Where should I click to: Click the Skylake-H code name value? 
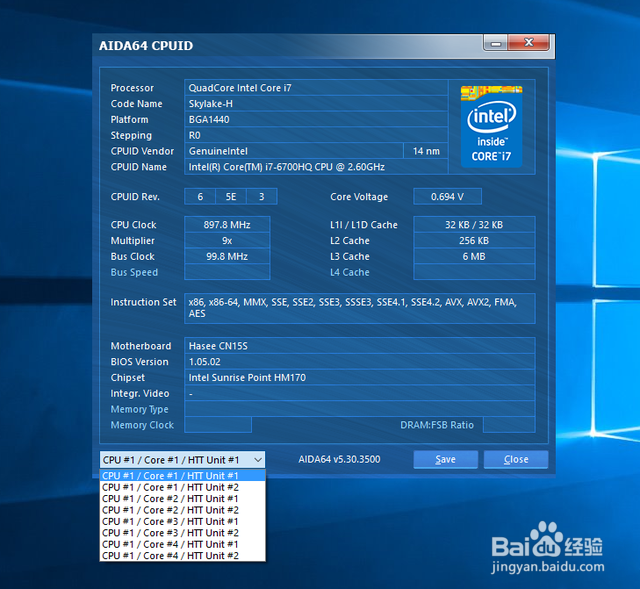(316, 104)
